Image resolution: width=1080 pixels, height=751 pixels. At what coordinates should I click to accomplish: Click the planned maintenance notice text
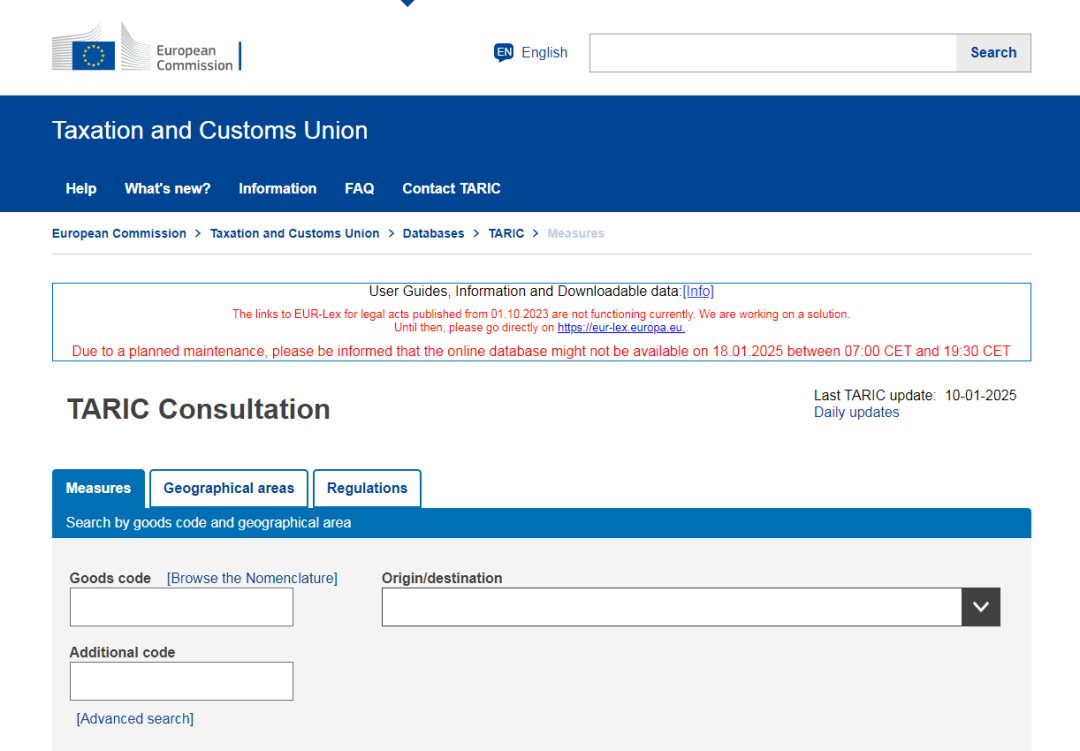point(541,351)
